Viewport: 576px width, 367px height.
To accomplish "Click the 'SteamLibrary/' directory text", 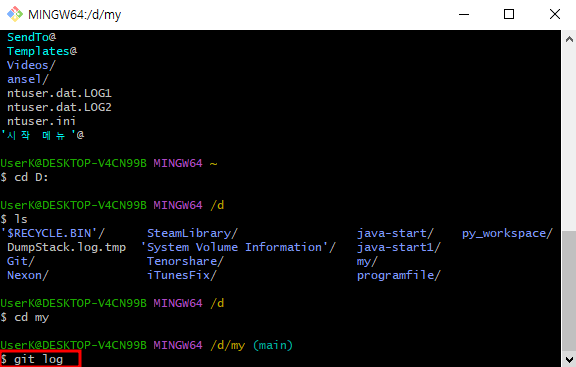I will [192, 233].
